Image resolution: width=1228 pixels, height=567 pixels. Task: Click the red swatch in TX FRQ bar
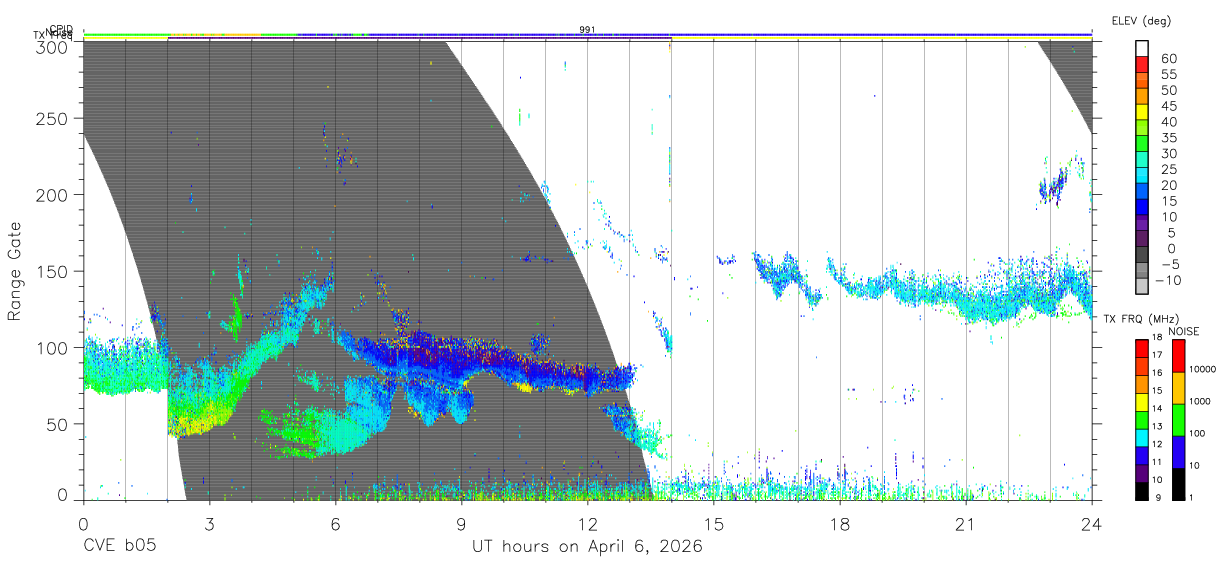[1142, 348]
